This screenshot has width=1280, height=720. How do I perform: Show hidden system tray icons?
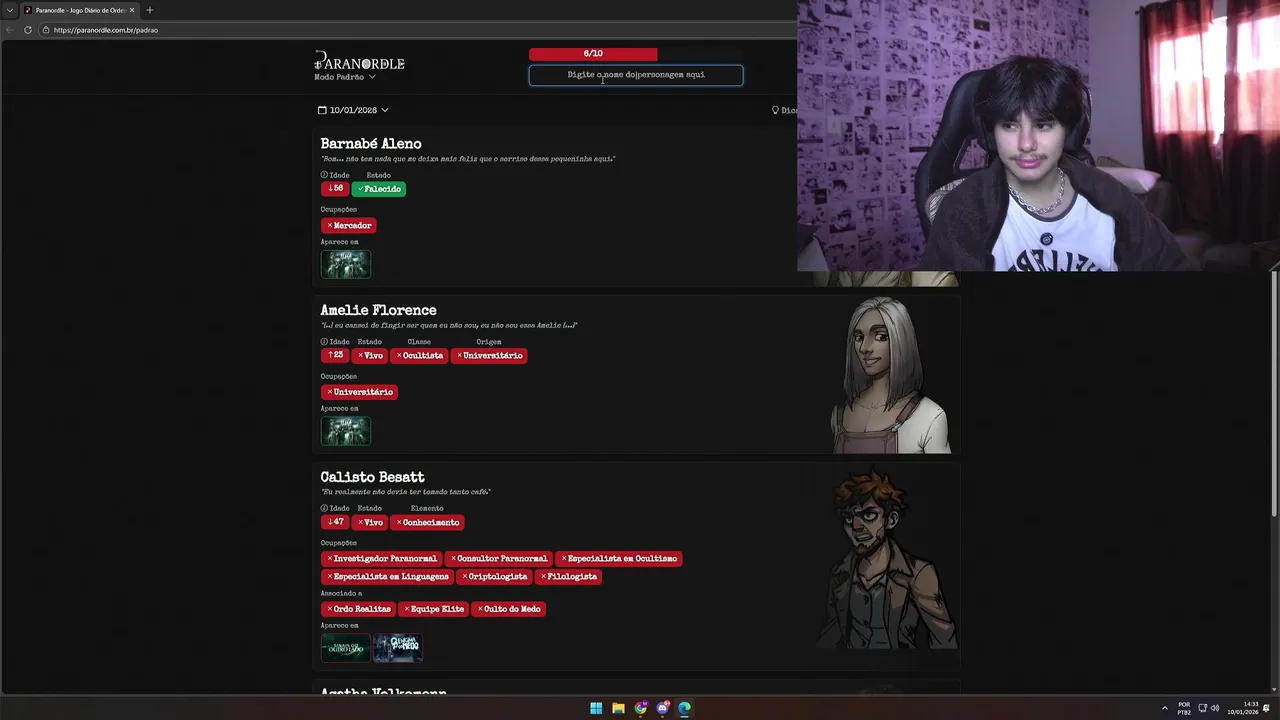pyautogui.click(x=1164, y=708)
